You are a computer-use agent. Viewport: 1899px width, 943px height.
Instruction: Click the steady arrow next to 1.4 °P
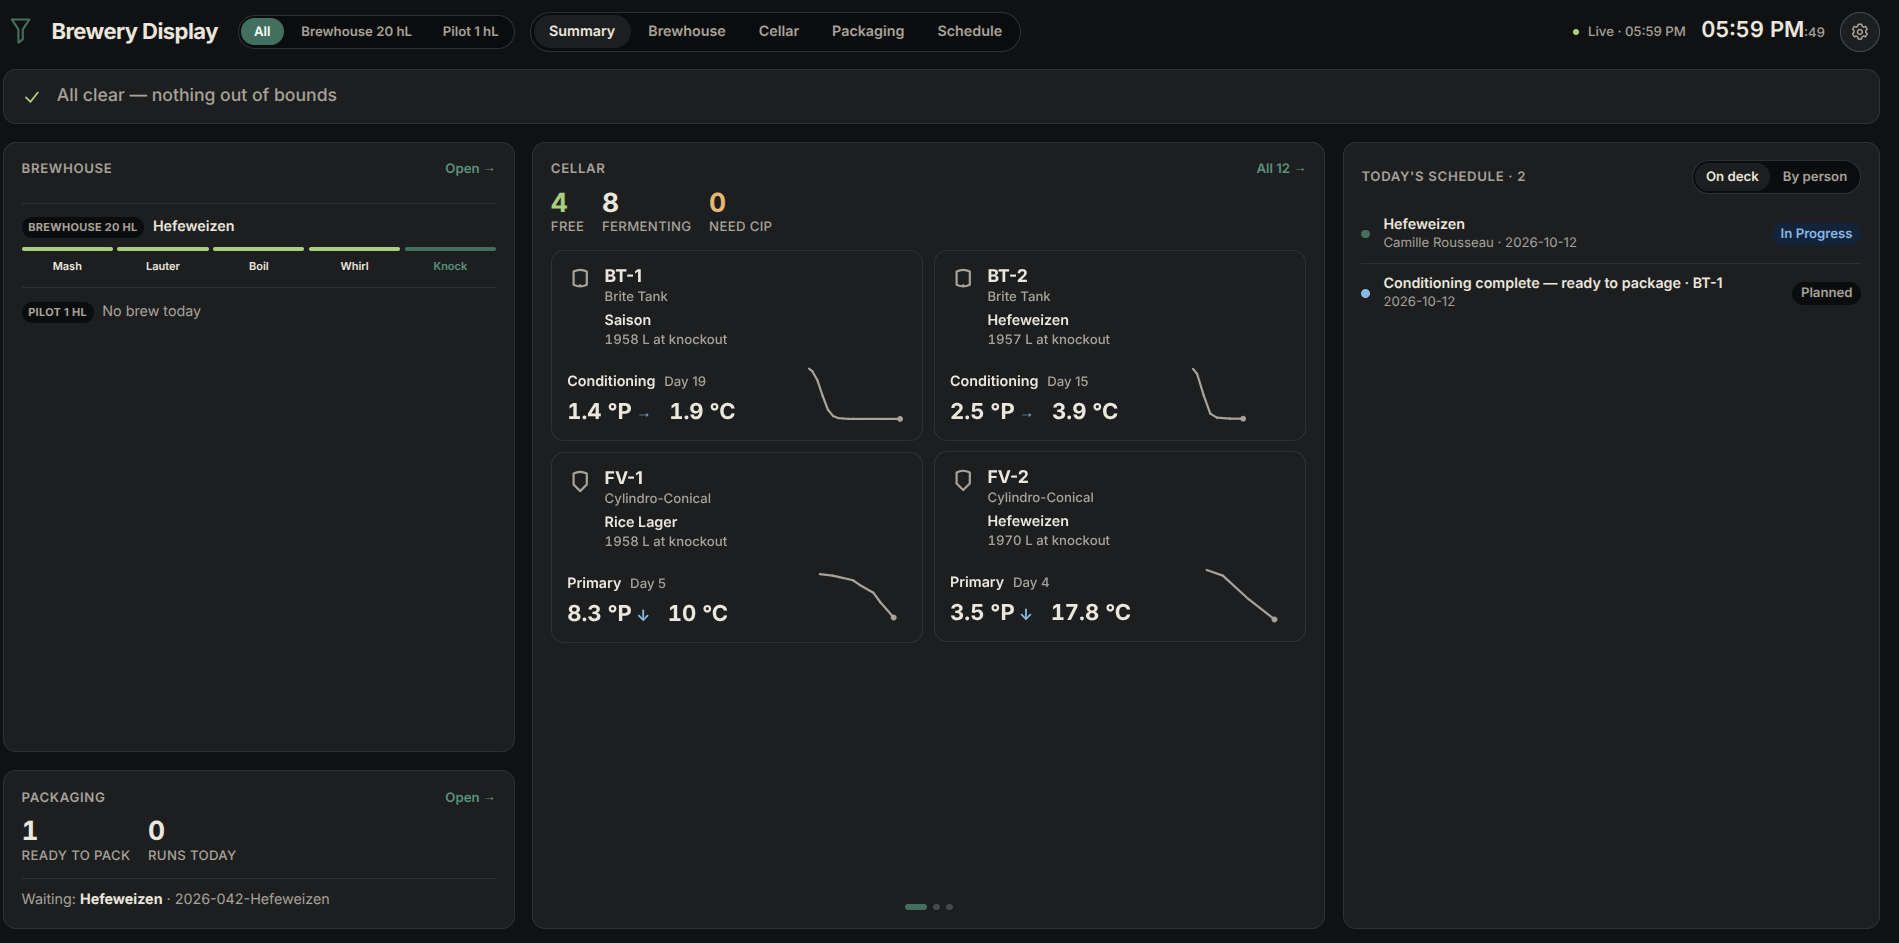tap(644, 414)
